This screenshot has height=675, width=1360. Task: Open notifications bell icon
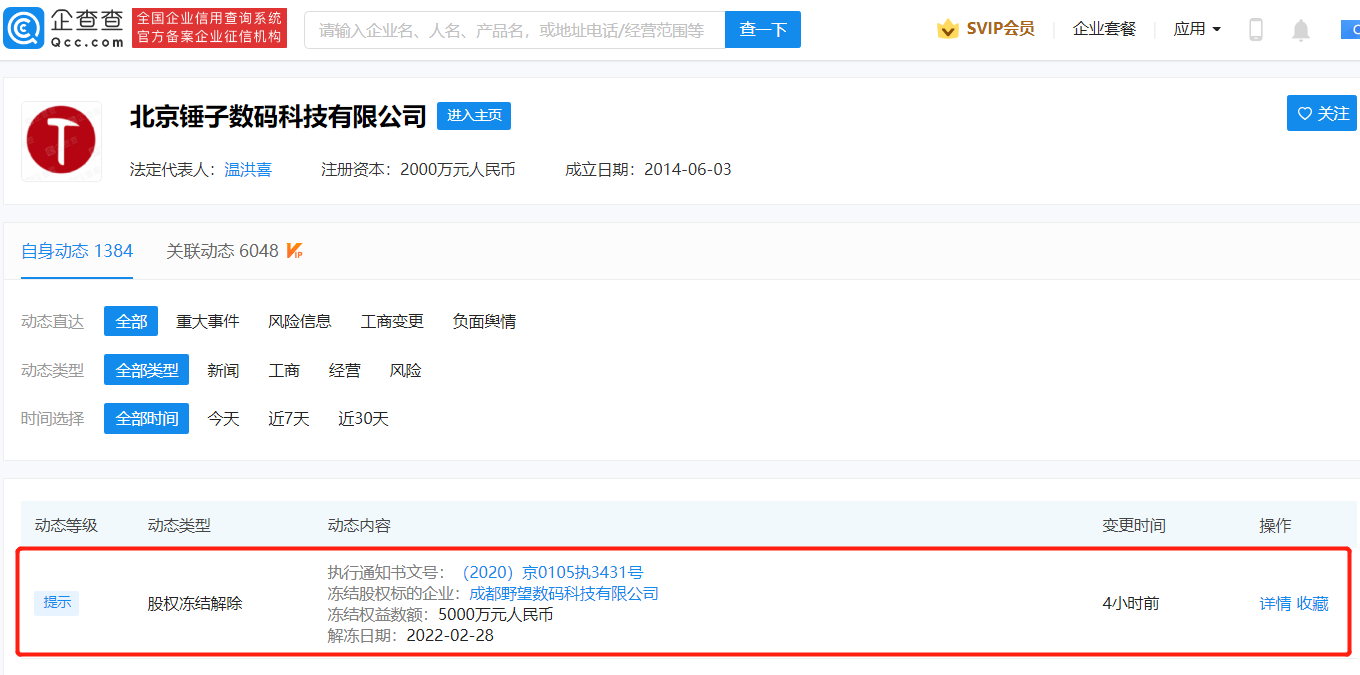(x=1300, y=30)
